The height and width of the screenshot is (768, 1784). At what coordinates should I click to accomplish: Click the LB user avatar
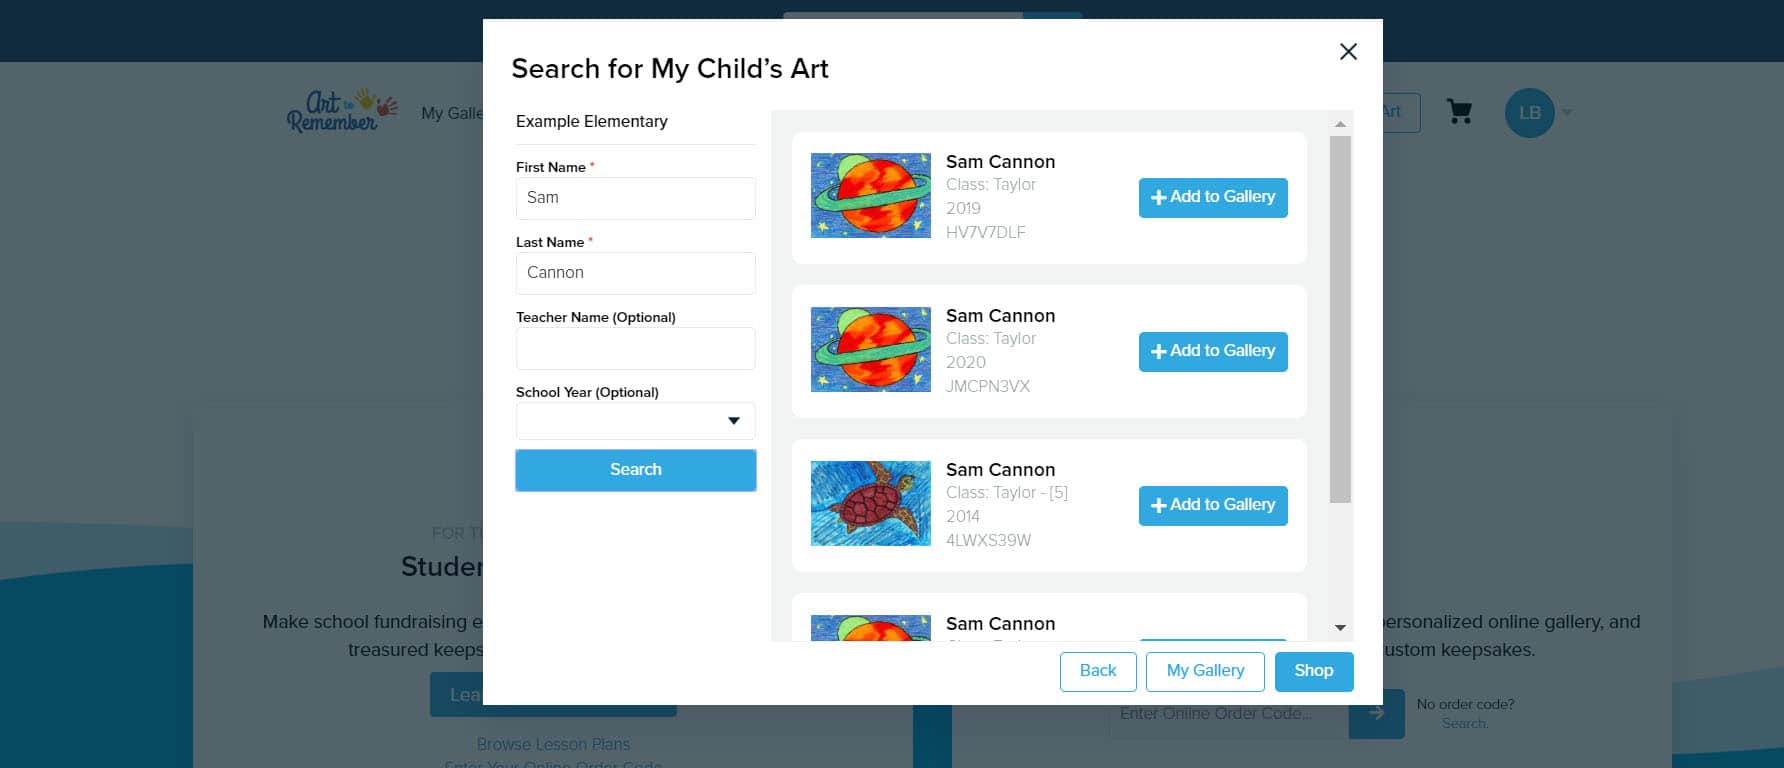(x=1529, y=113)
